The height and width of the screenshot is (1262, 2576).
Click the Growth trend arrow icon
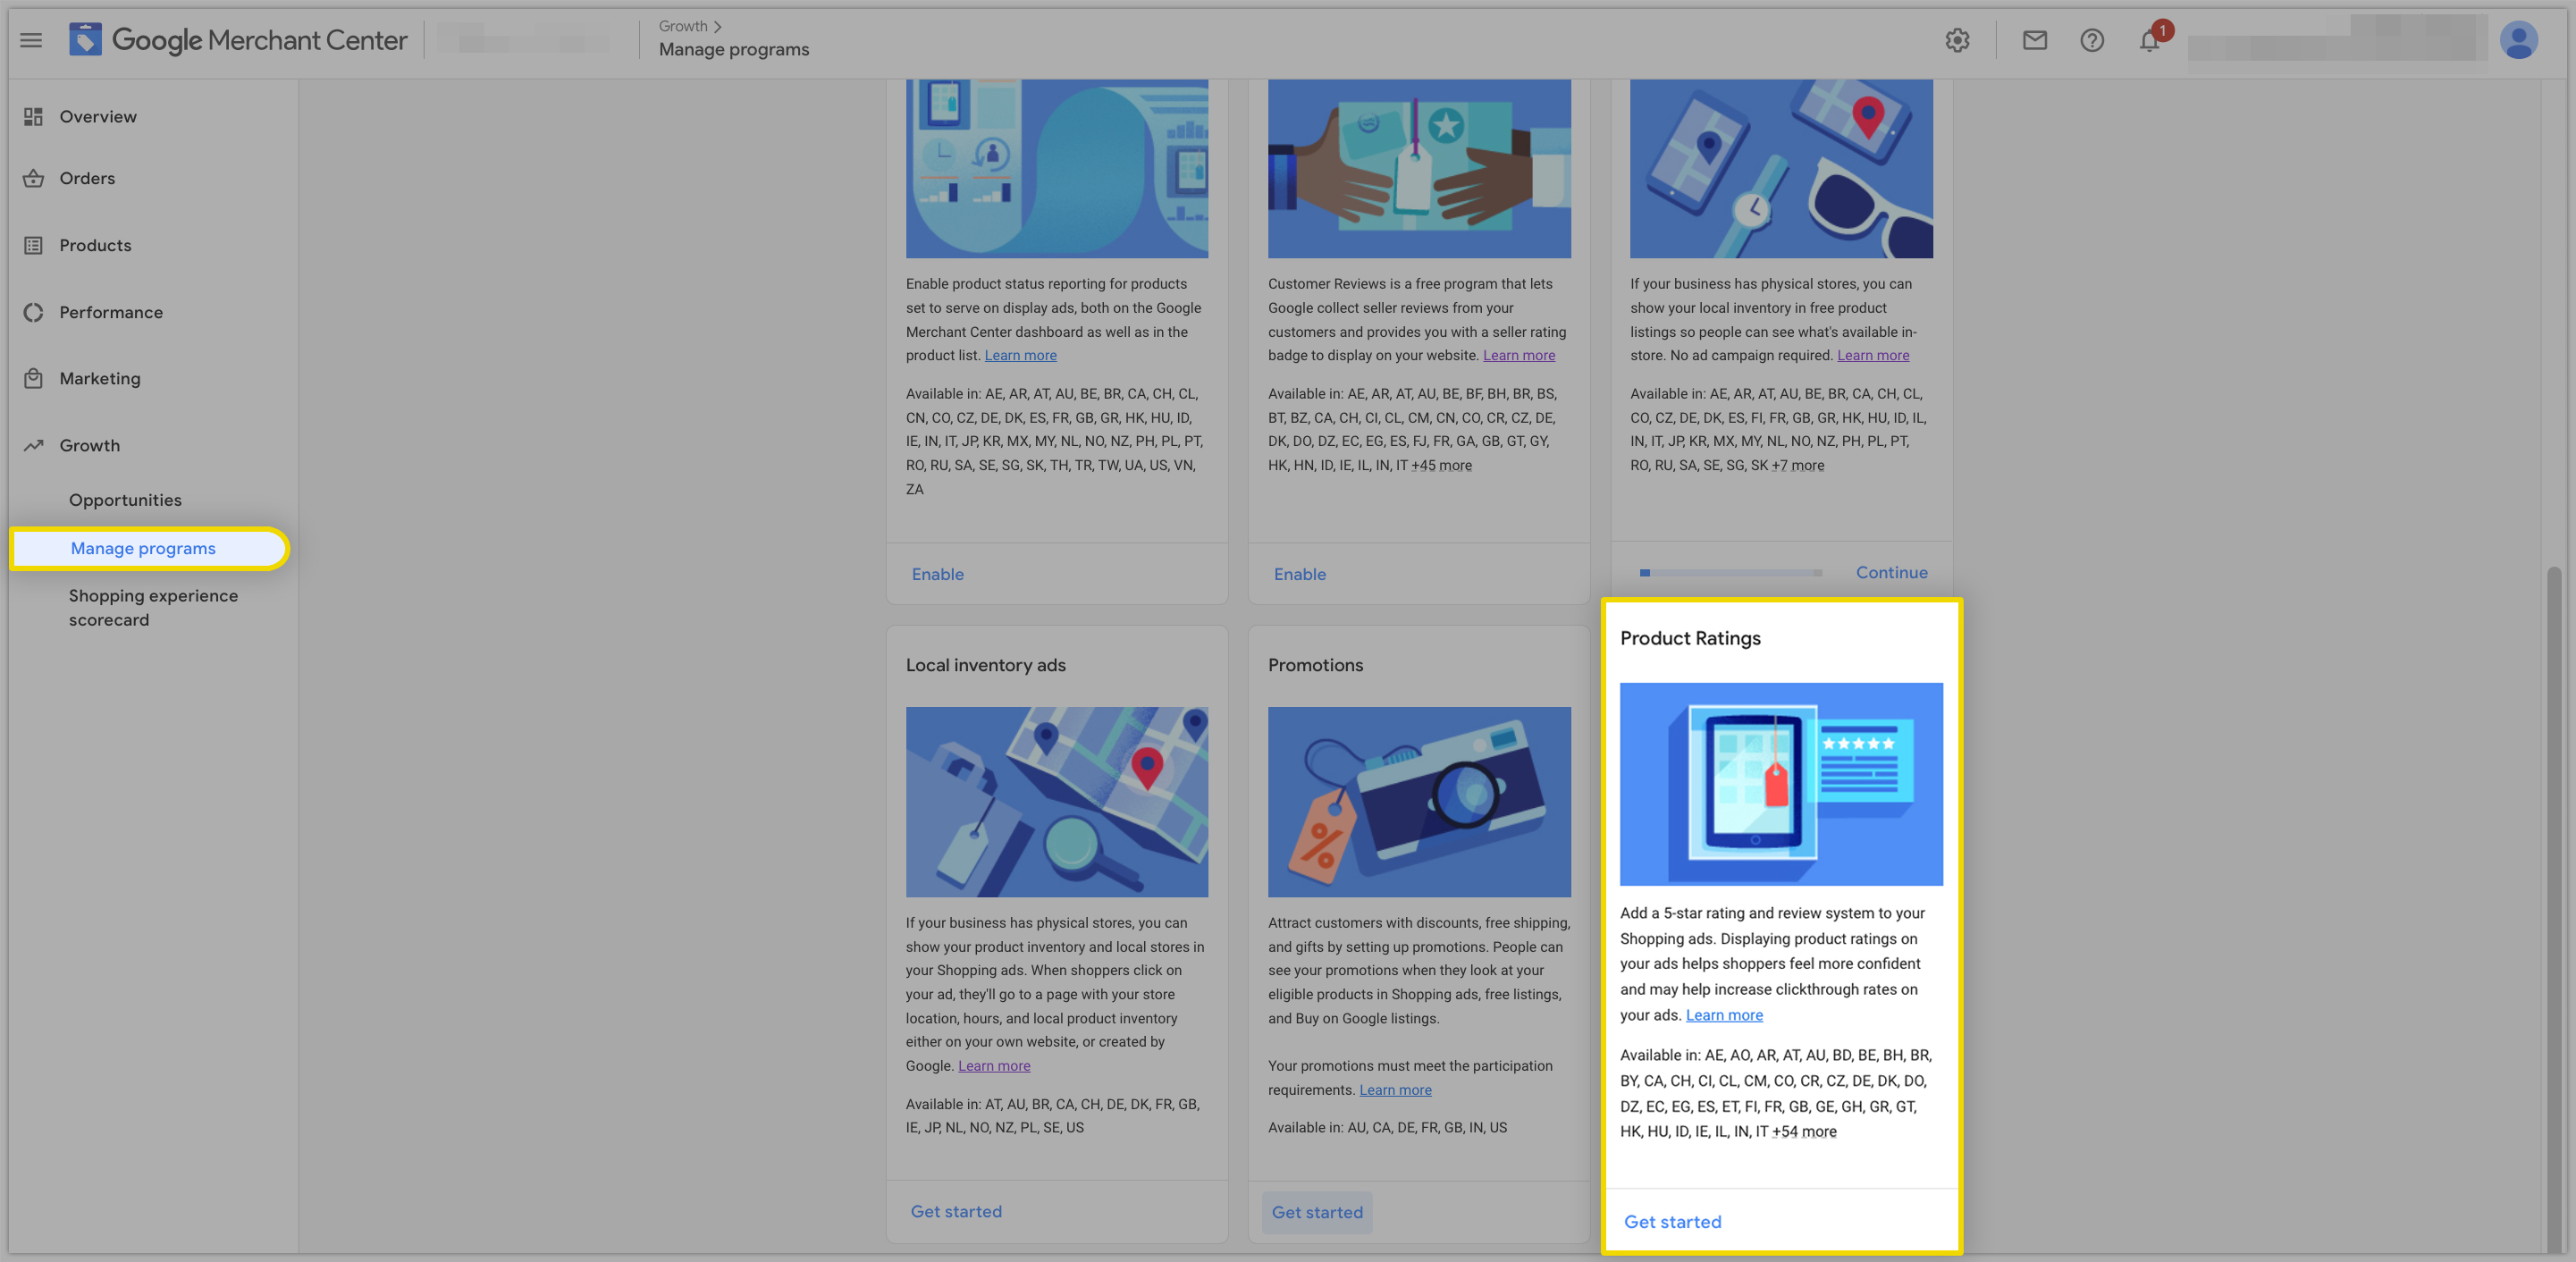[x=33, y=445]
